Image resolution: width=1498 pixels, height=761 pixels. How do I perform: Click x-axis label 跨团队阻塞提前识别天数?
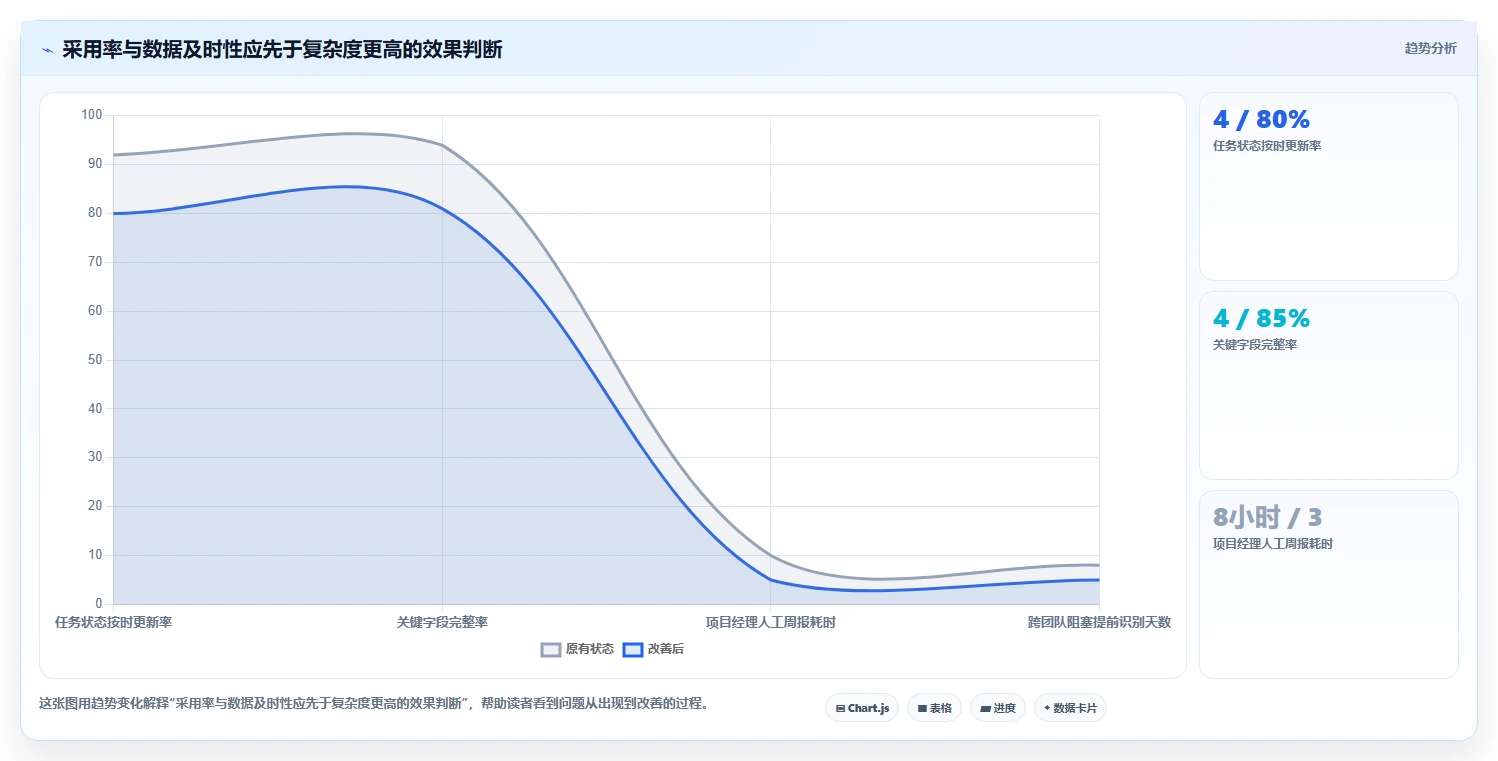pos(1099,622)
